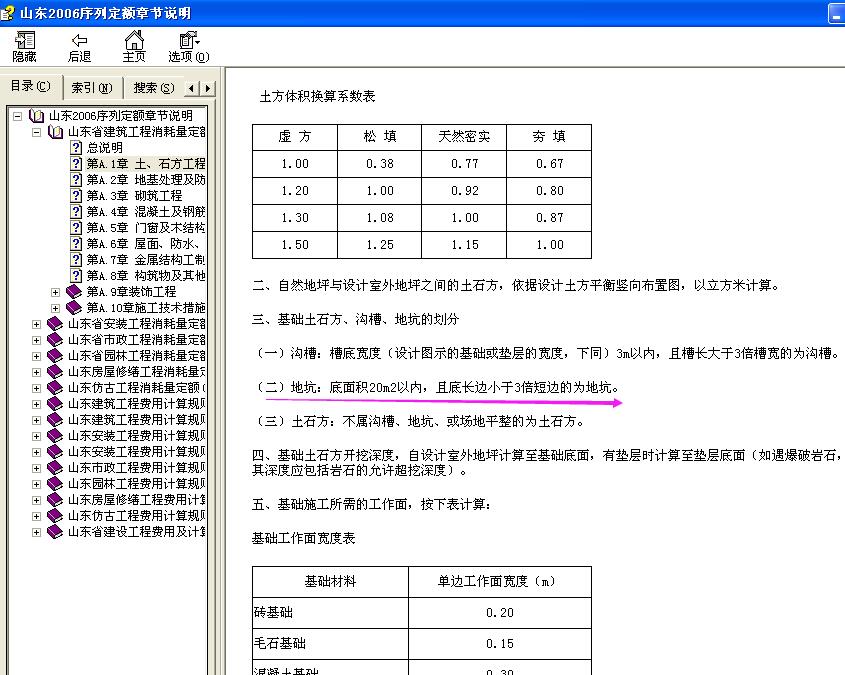Click the 夯填 table header cell
The width and height of the screenshot is (845, 675).
coord(549,137)
